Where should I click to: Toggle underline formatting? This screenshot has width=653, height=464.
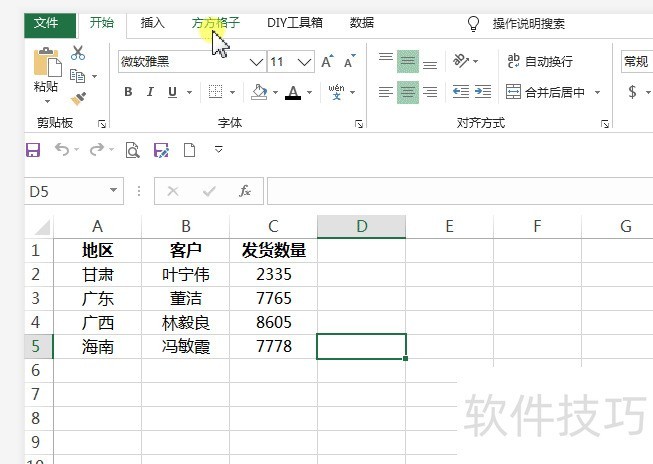point(172,92)
